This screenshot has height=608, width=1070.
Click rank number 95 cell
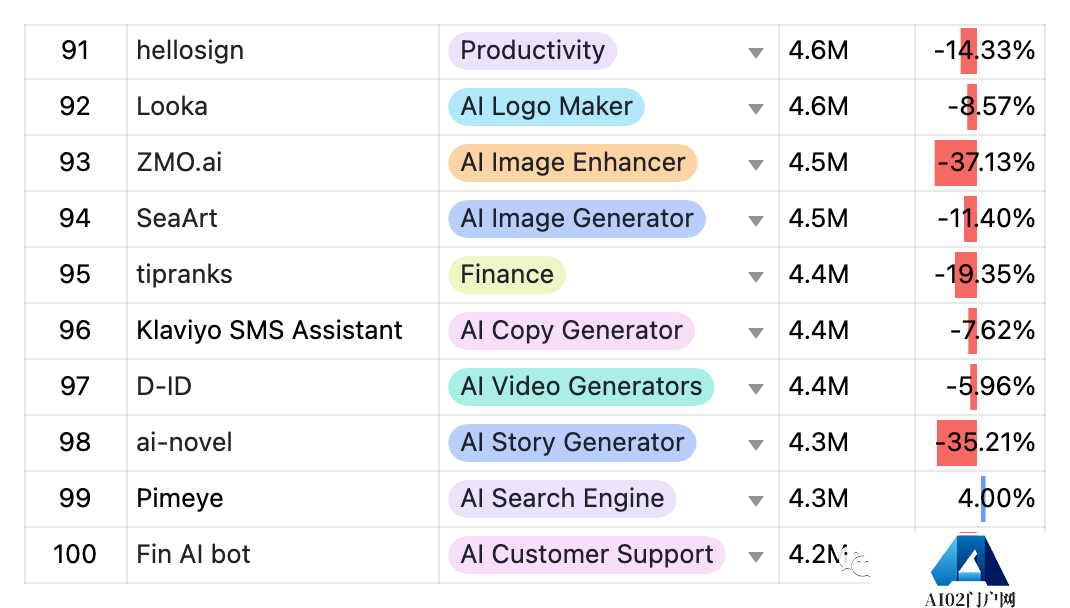coord(75,275)
